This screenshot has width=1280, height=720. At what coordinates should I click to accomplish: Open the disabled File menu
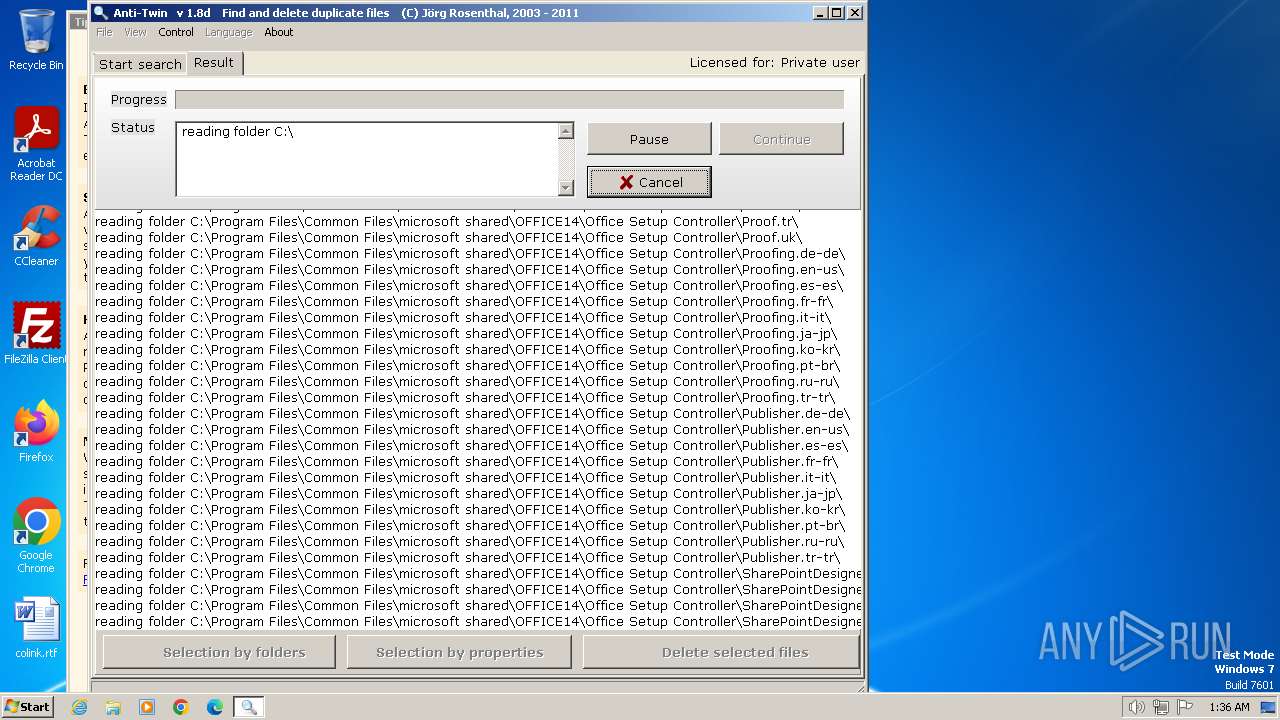104,32
